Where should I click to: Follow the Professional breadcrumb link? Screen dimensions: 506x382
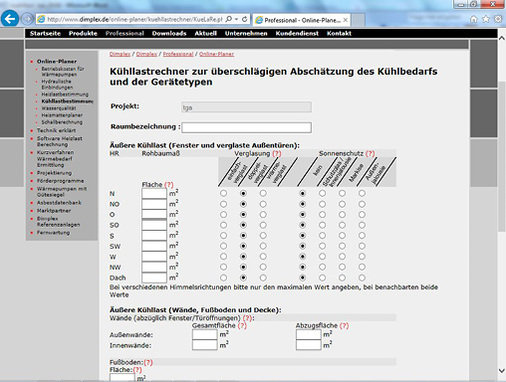[x=178, y=54]
